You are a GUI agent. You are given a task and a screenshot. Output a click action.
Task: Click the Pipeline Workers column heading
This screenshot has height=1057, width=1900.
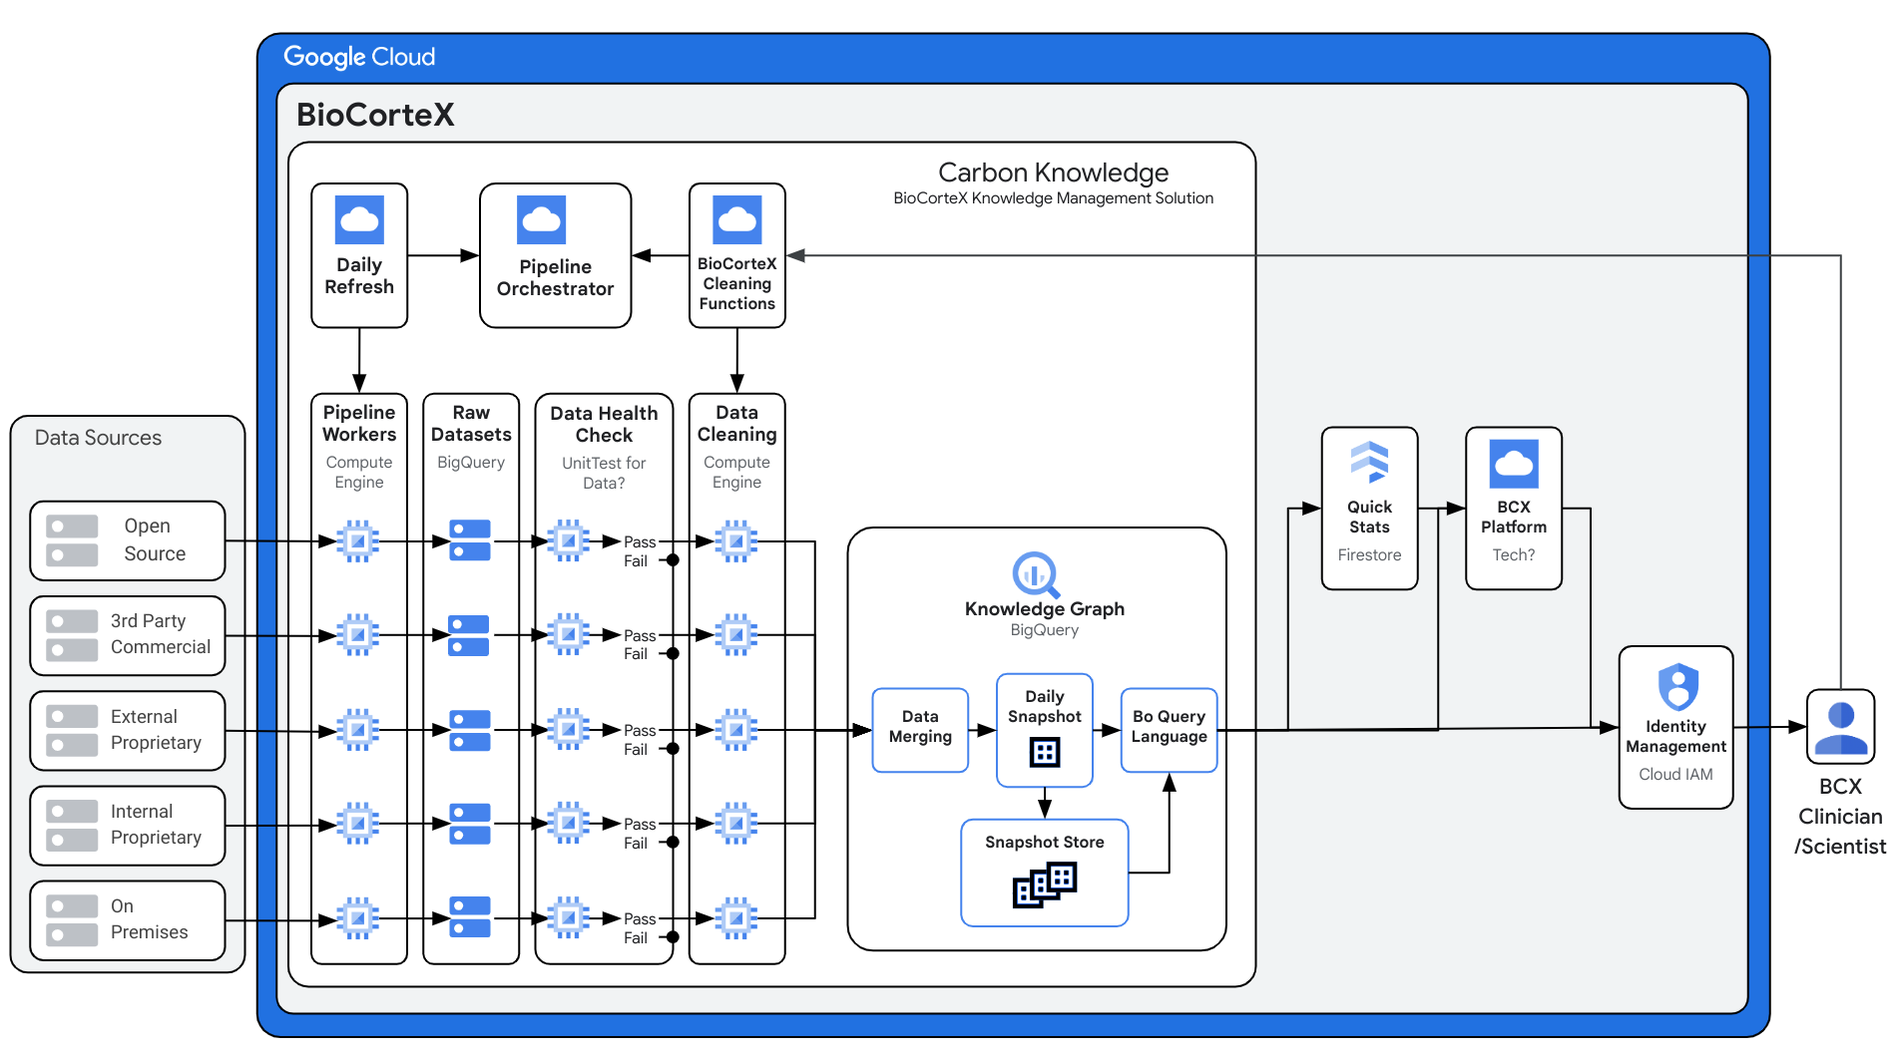(359, 423)
